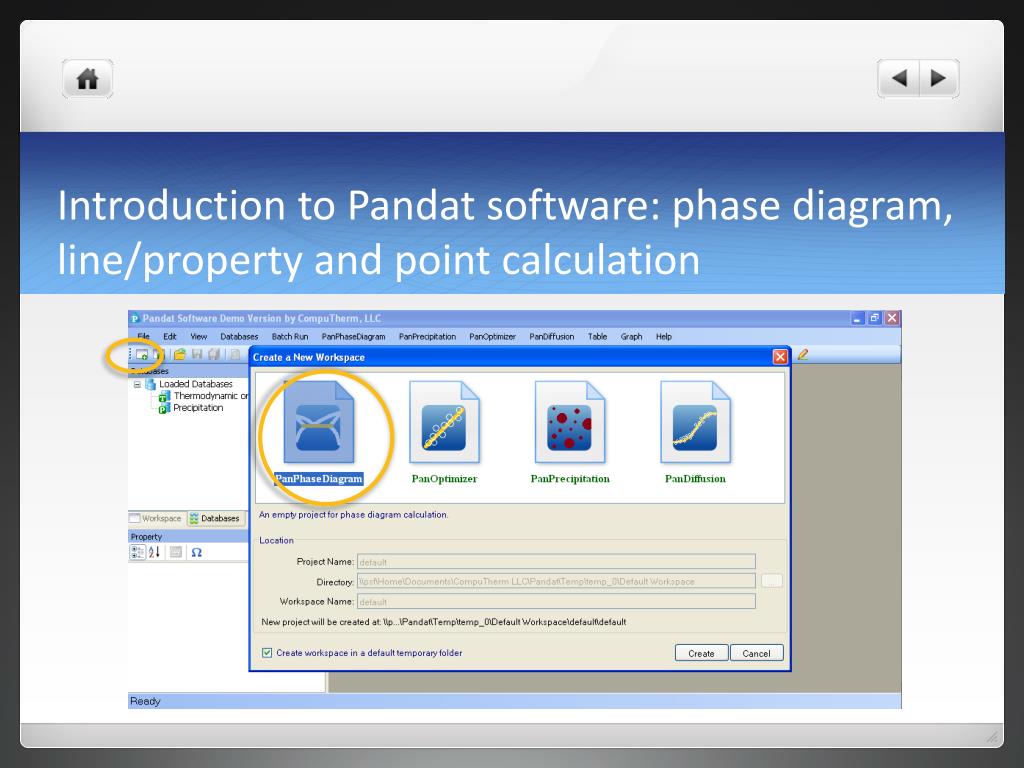The width and height of the screenshot is (1024, 768).
Task: Open the PanOptimizer menu
Action: point(492,336)
